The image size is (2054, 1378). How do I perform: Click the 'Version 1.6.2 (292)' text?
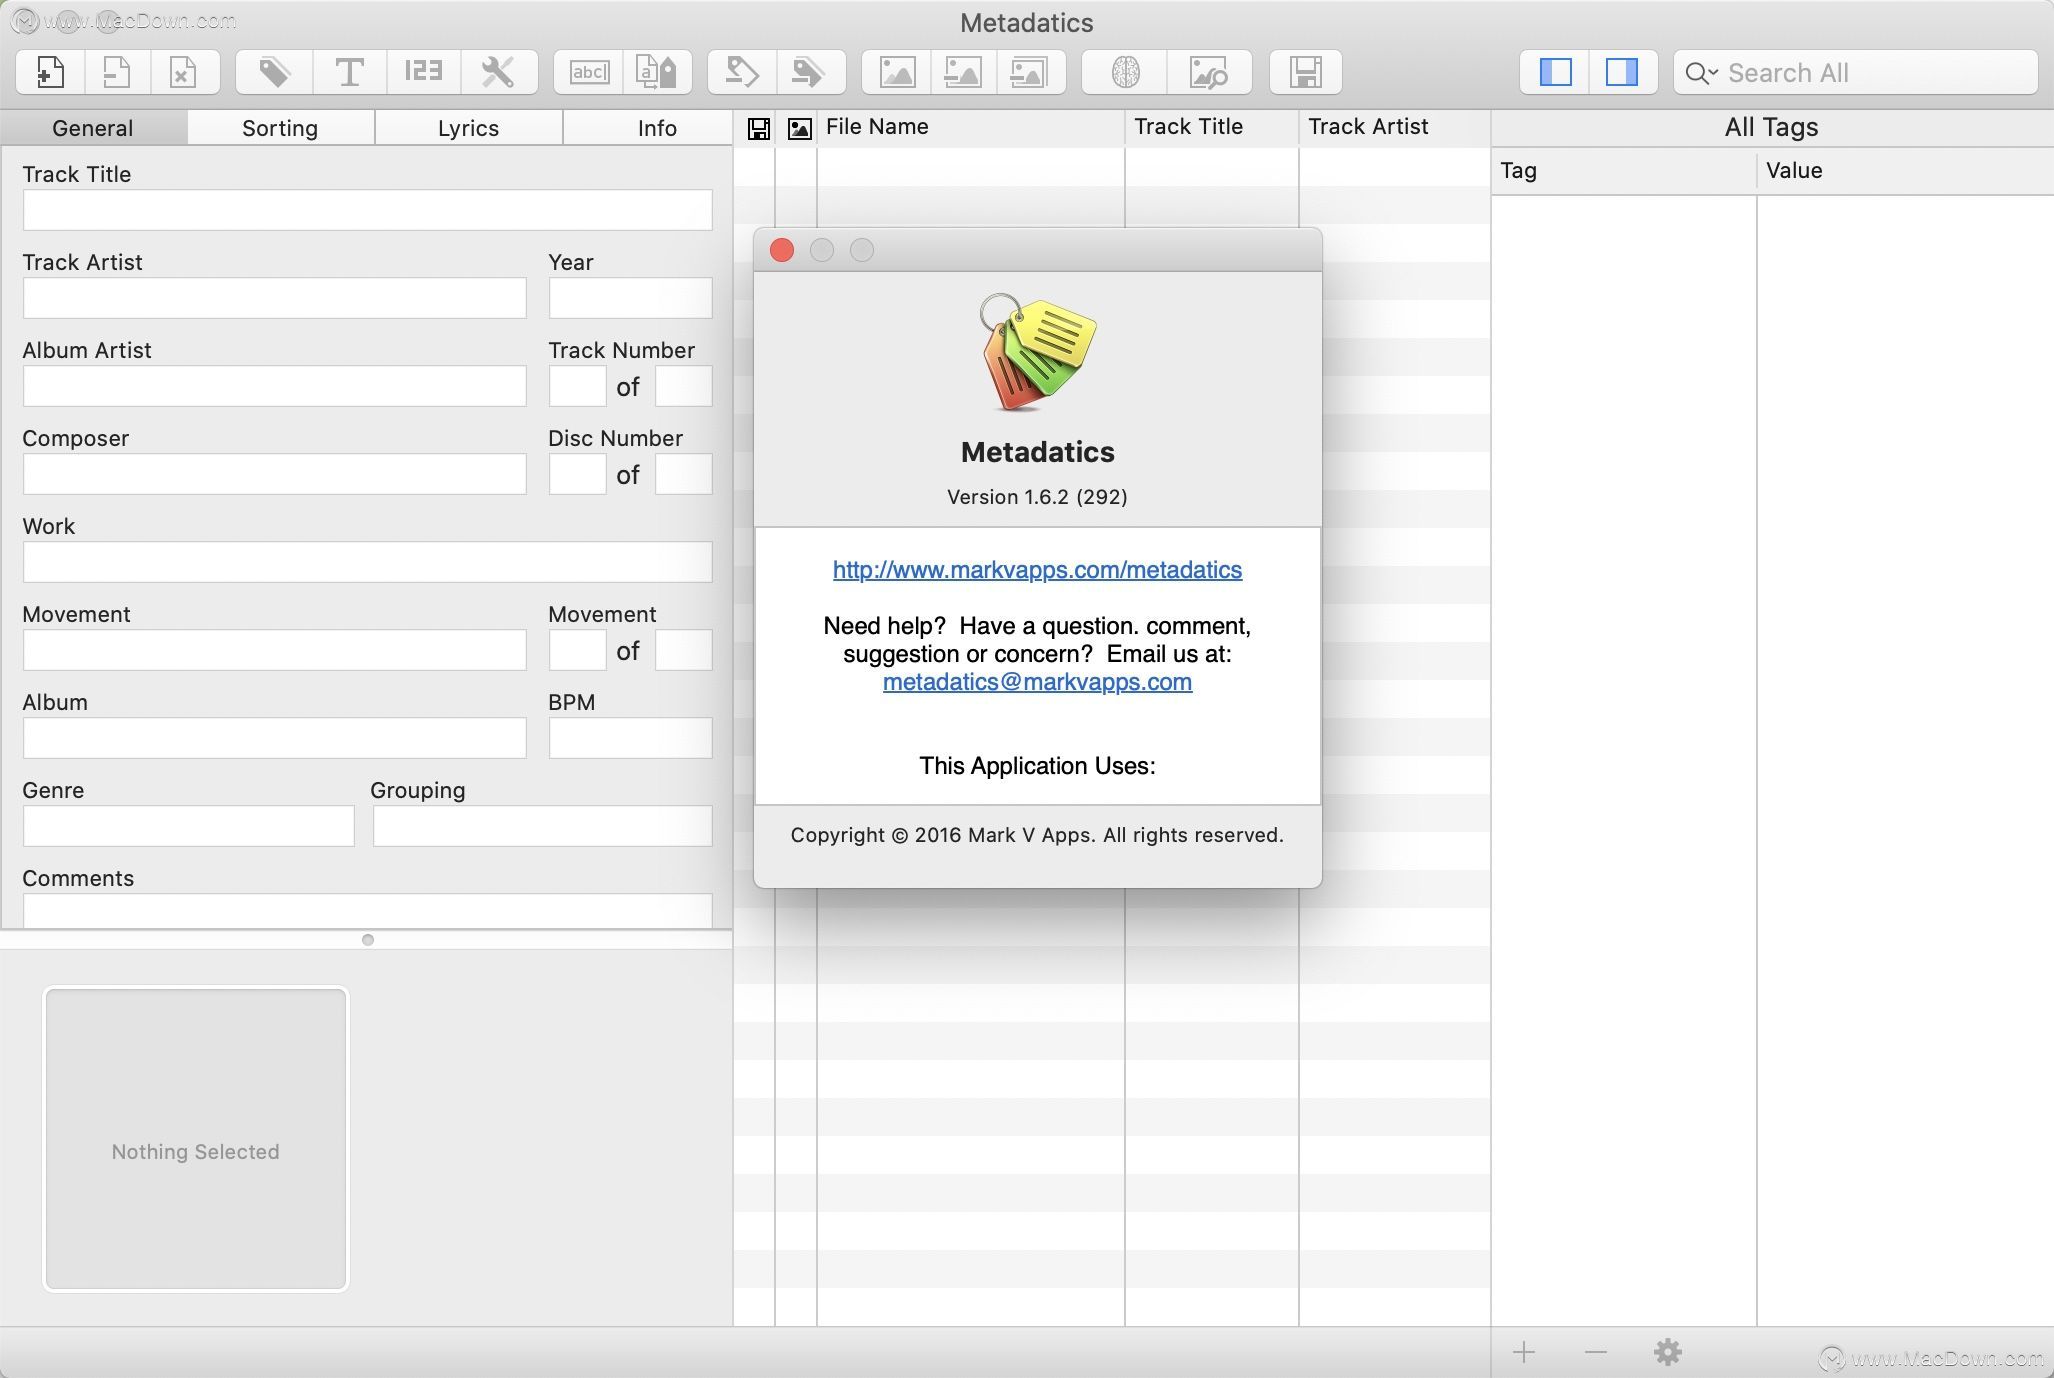[x=1037, y=497]
